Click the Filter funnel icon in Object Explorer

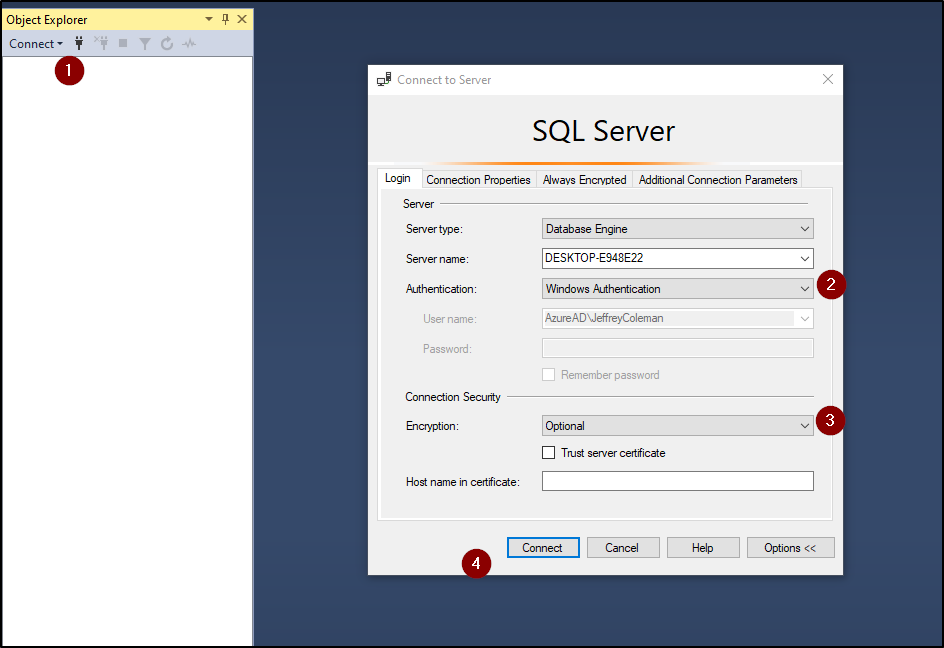point(144,43)
